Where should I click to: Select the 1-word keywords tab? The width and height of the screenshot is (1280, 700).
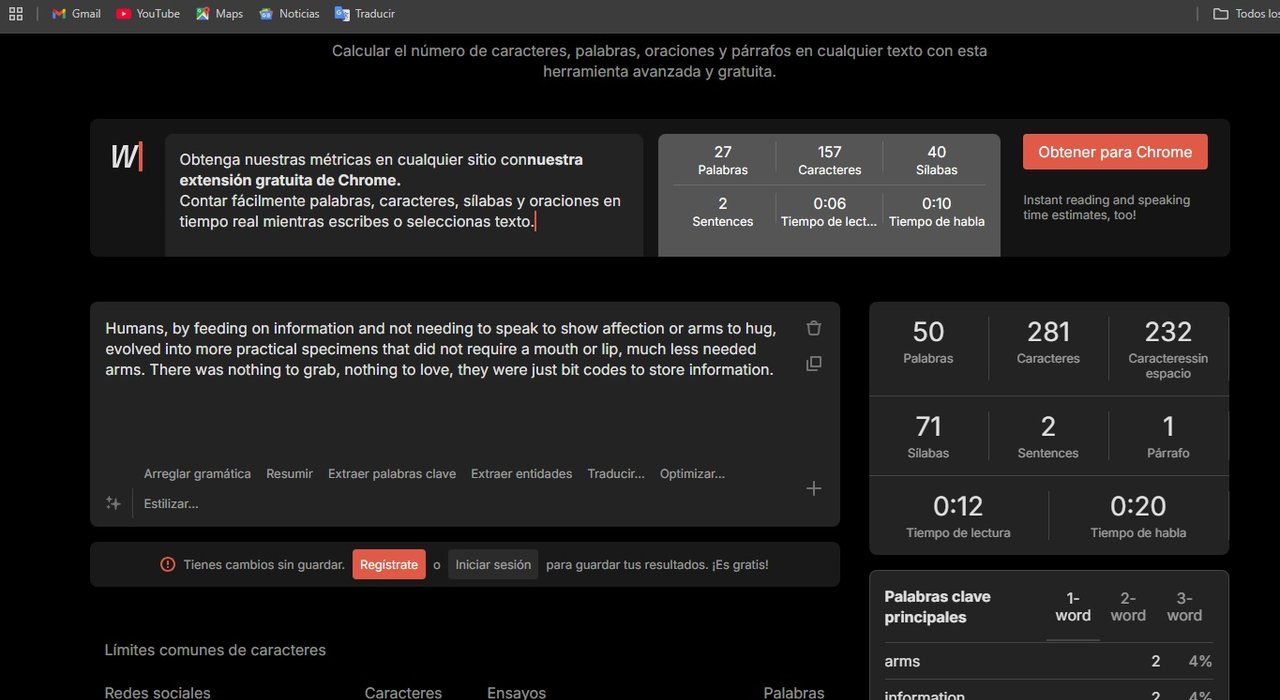1073,607
